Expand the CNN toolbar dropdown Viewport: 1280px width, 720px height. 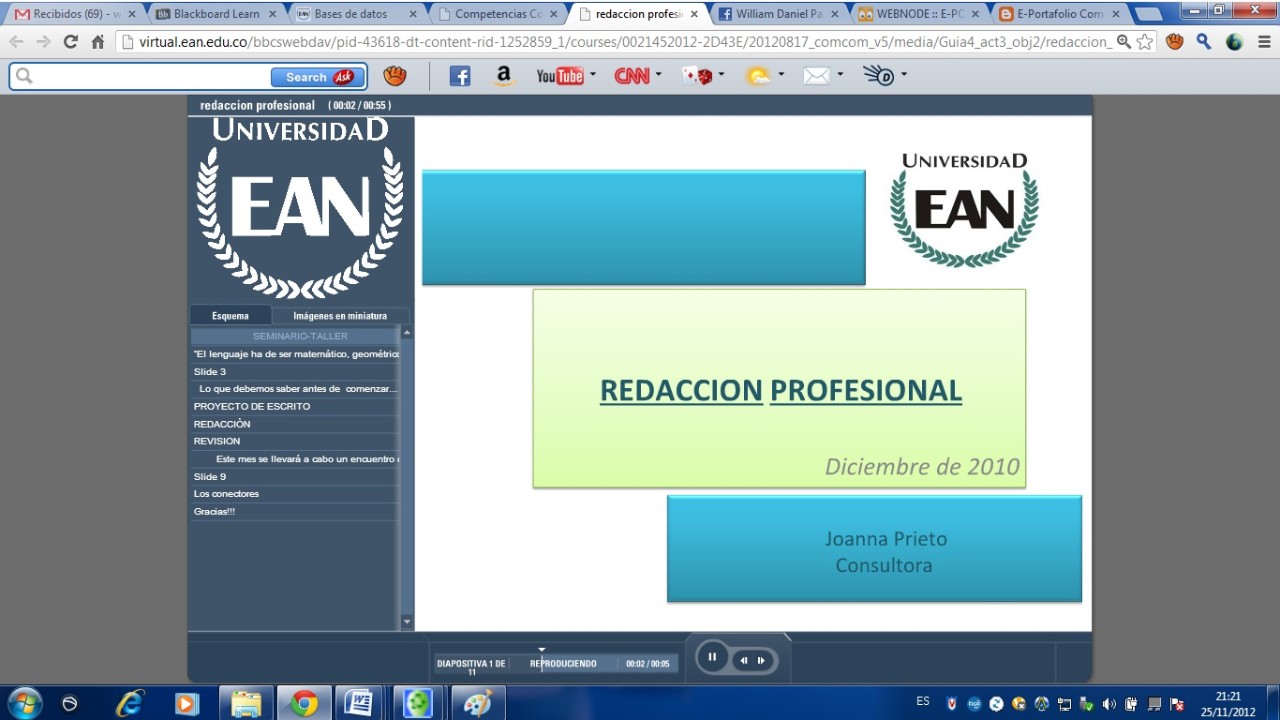click(658, 75)
